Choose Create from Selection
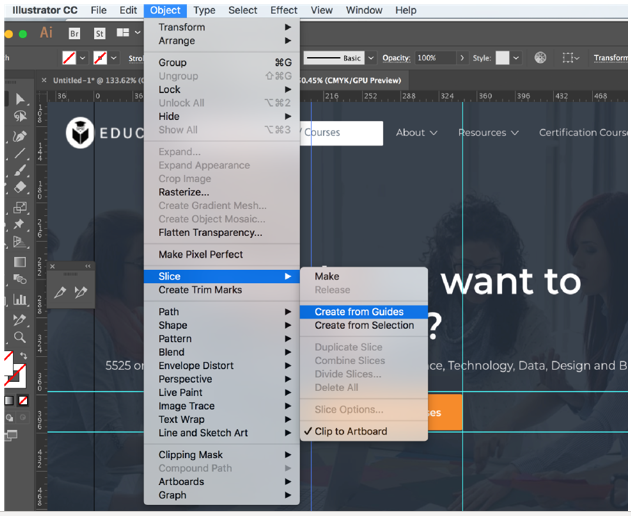The height and width of the screenshot is (516, 631). (364, 325)
